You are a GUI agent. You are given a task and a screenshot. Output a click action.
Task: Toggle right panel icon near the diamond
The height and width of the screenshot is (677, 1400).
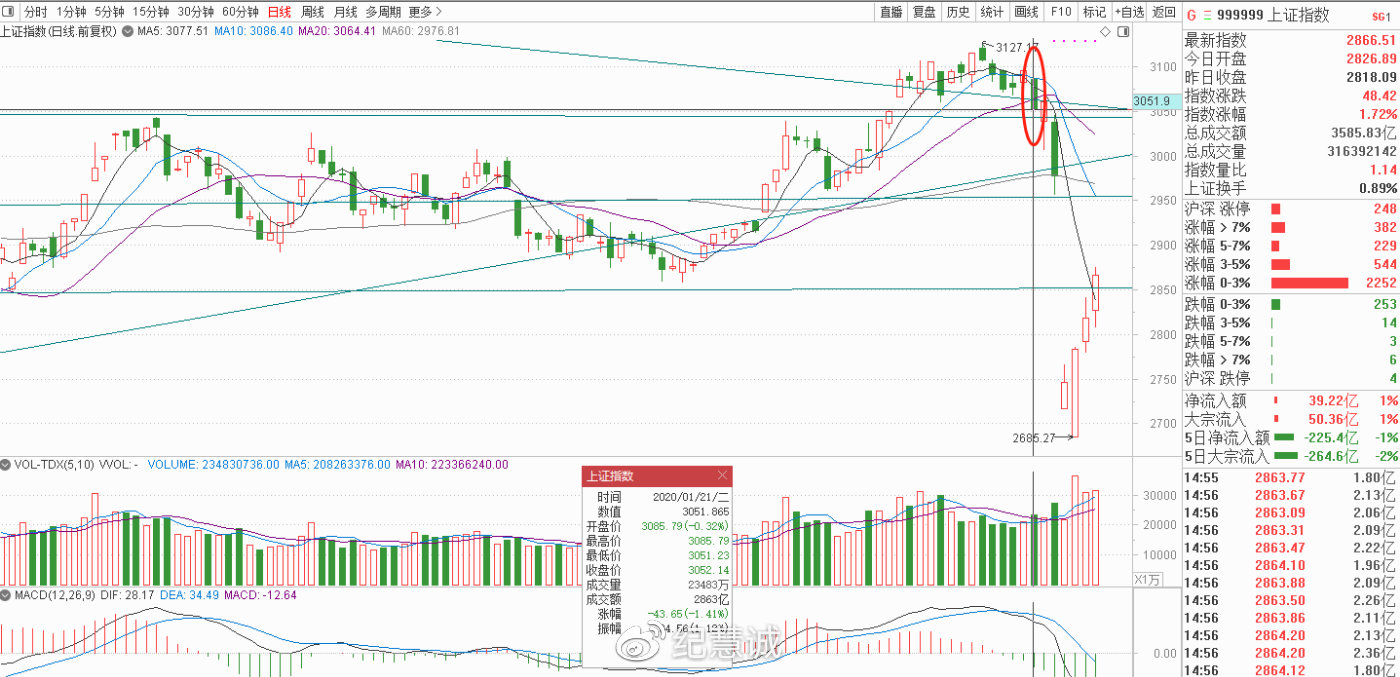pyautogui.click(x=1123, y=32)
